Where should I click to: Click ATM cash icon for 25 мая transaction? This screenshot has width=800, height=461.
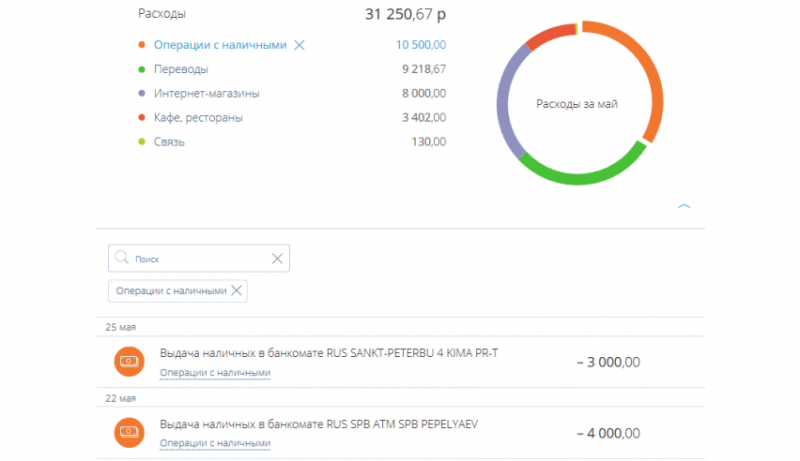128,361
